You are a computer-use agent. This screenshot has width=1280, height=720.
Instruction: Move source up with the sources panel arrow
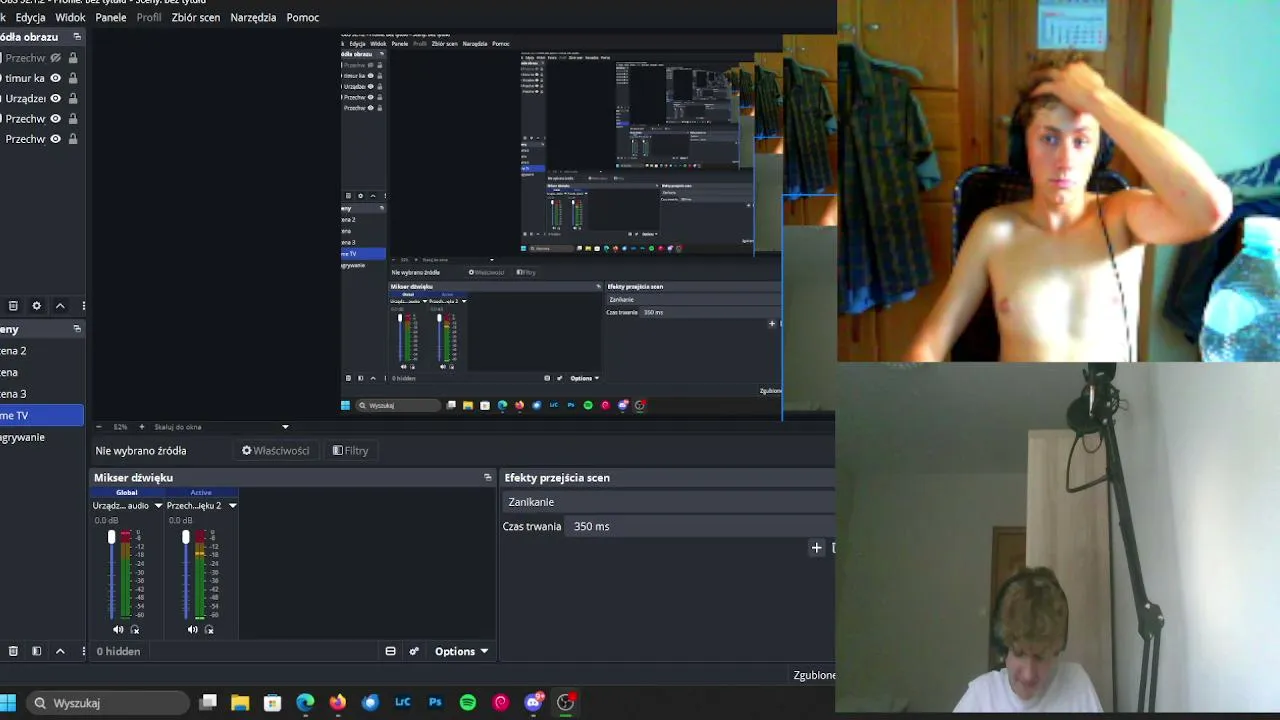(x=60, y=306)
